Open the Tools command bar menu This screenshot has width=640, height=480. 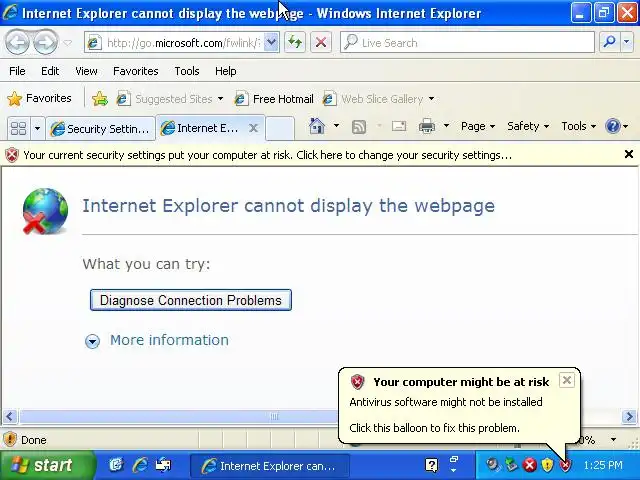578,126
